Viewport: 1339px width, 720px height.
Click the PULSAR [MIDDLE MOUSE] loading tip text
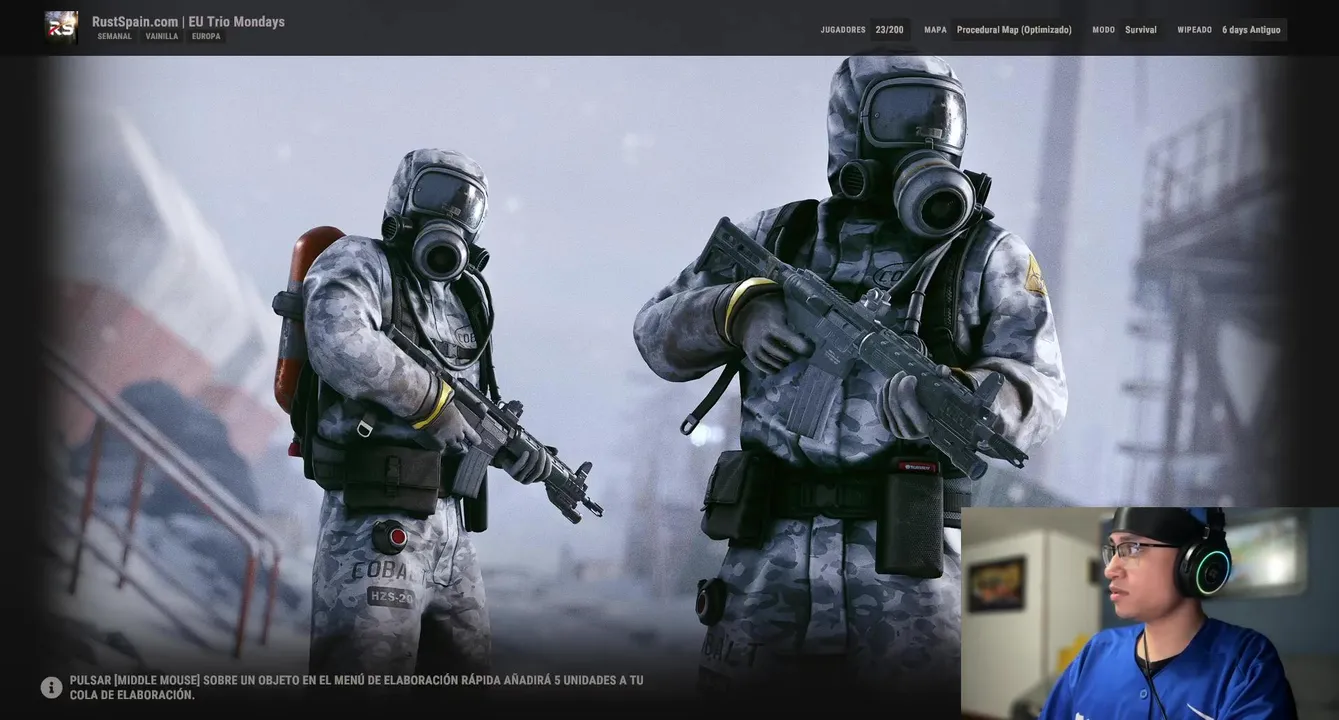click(x=356, y=687)
